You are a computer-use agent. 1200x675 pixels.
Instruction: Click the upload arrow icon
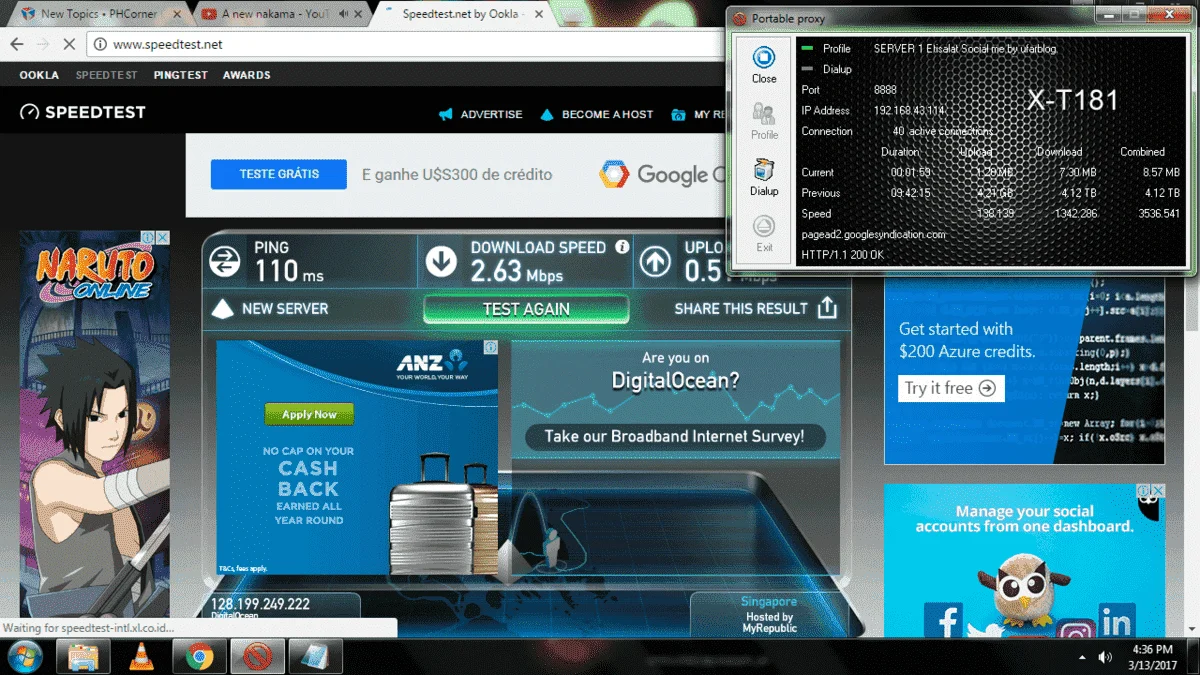coord(655,262)
